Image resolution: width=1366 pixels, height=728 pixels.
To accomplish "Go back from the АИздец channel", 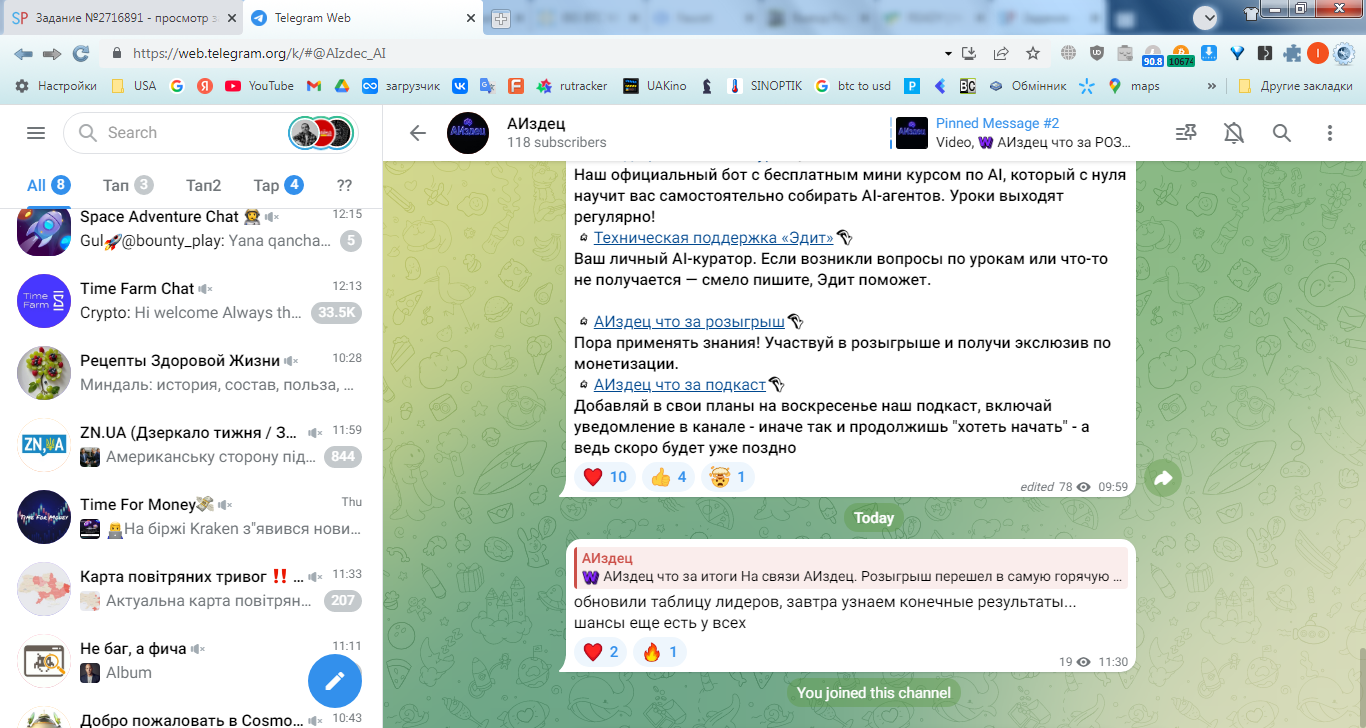I will click(x=418, y=133).
